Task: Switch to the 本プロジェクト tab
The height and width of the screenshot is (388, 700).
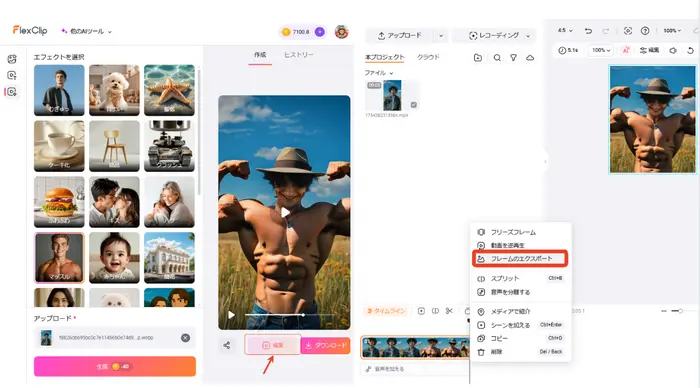Action: click(384, 57)
